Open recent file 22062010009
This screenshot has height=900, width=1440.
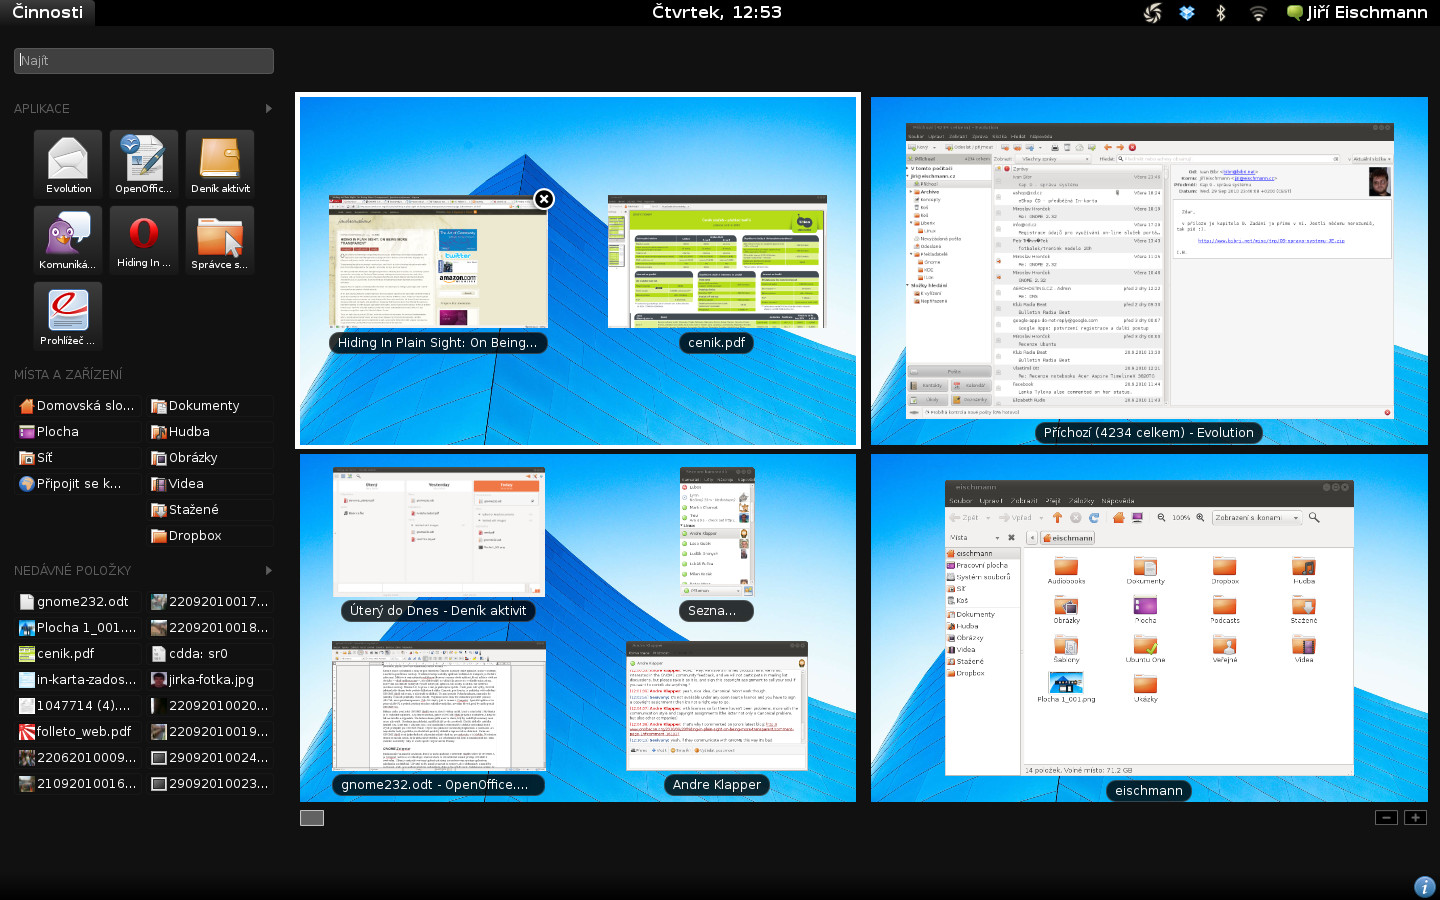coord(78,758)
